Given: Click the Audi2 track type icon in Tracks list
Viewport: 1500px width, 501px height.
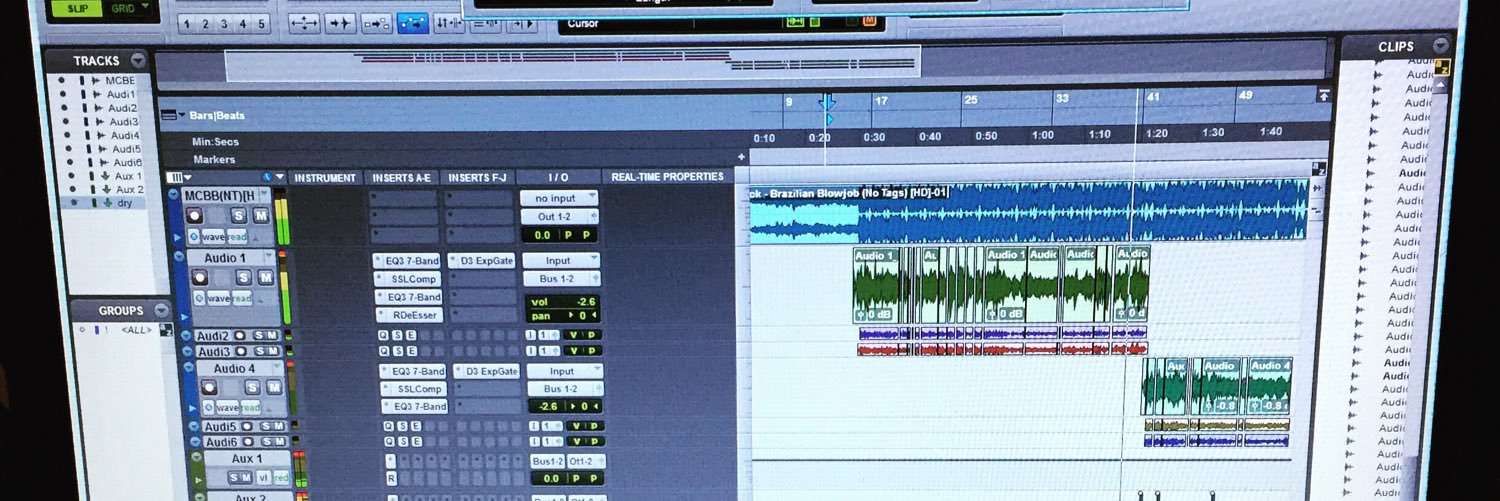Looking at the screenshot, I should click(x=100, y=108).
